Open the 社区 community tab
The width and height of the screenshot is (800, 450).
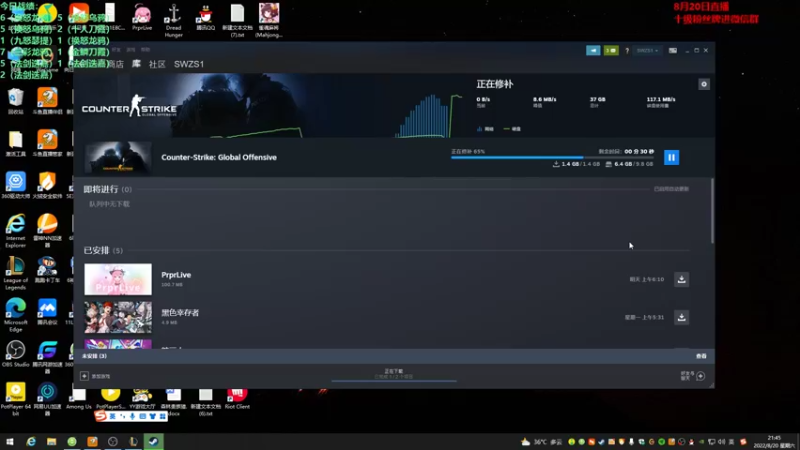point(157,64)
